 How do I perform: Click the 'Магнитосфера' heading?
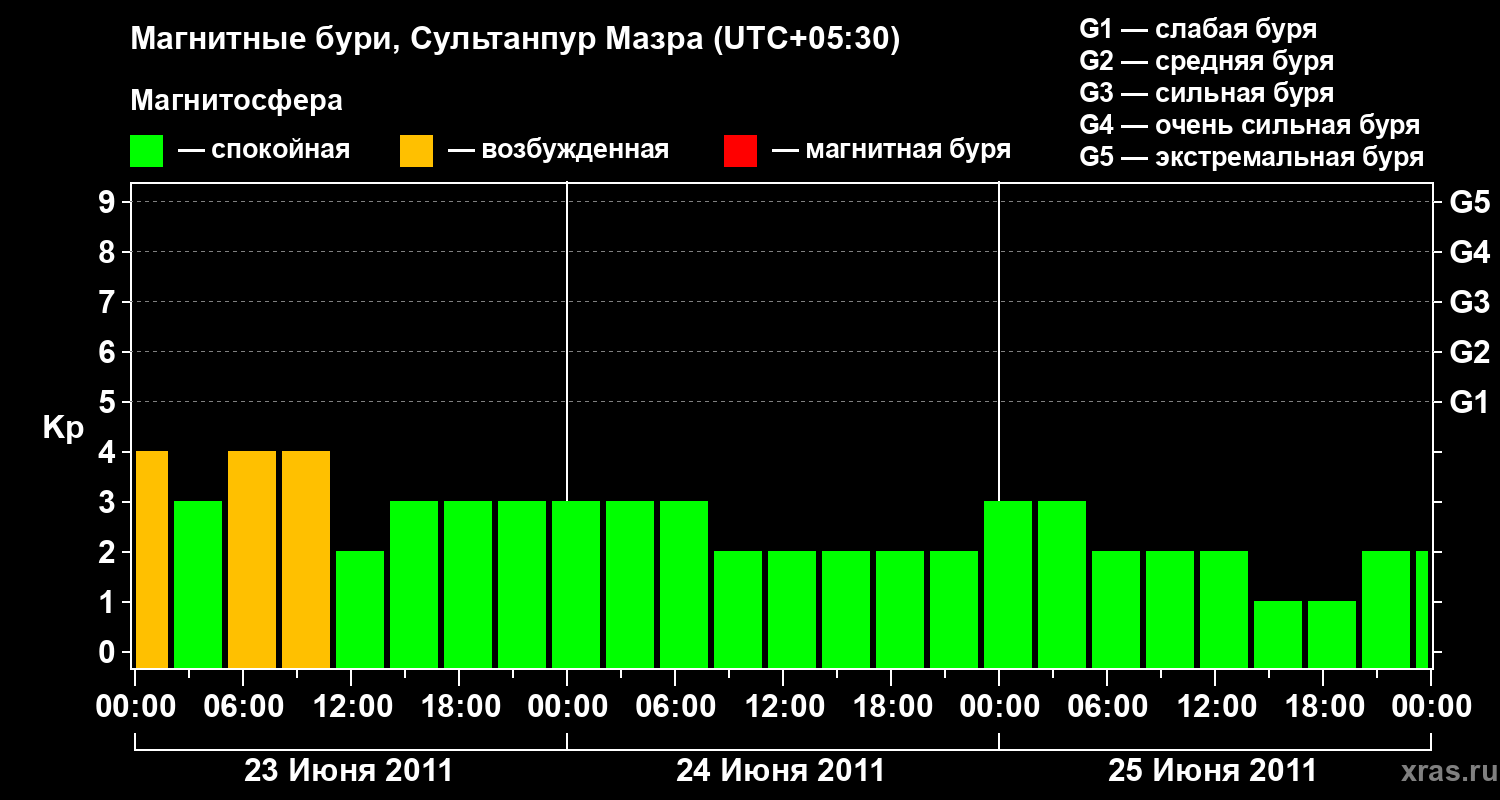[236, 101]
